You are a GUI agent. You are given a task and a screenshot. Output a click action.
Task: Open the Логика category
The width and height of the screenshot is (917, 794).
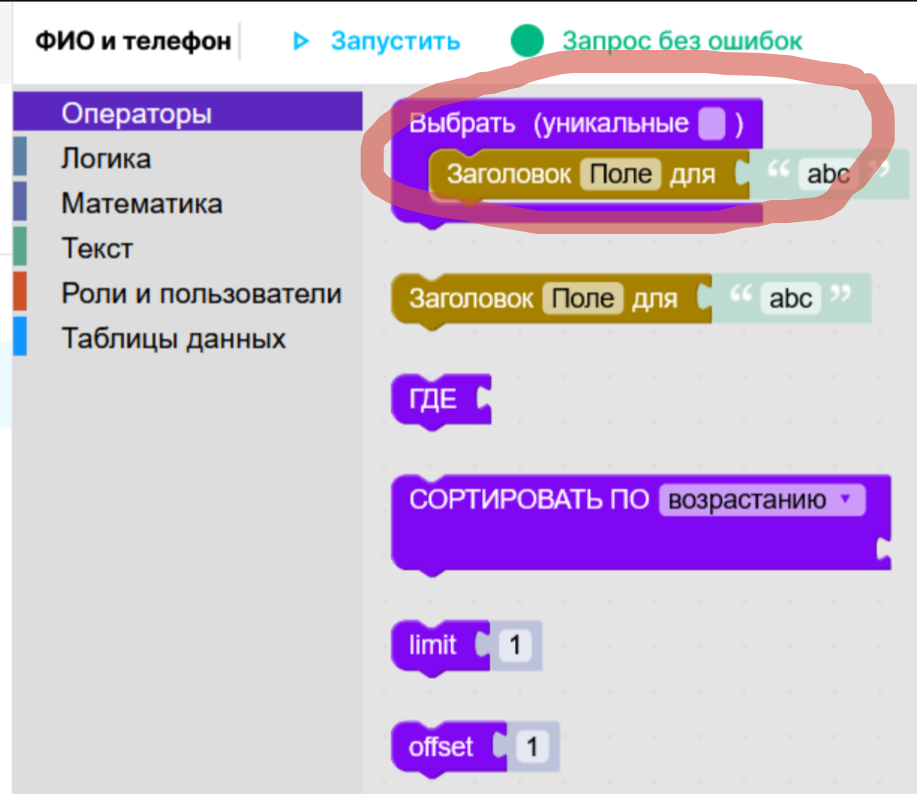click(106, 159)
